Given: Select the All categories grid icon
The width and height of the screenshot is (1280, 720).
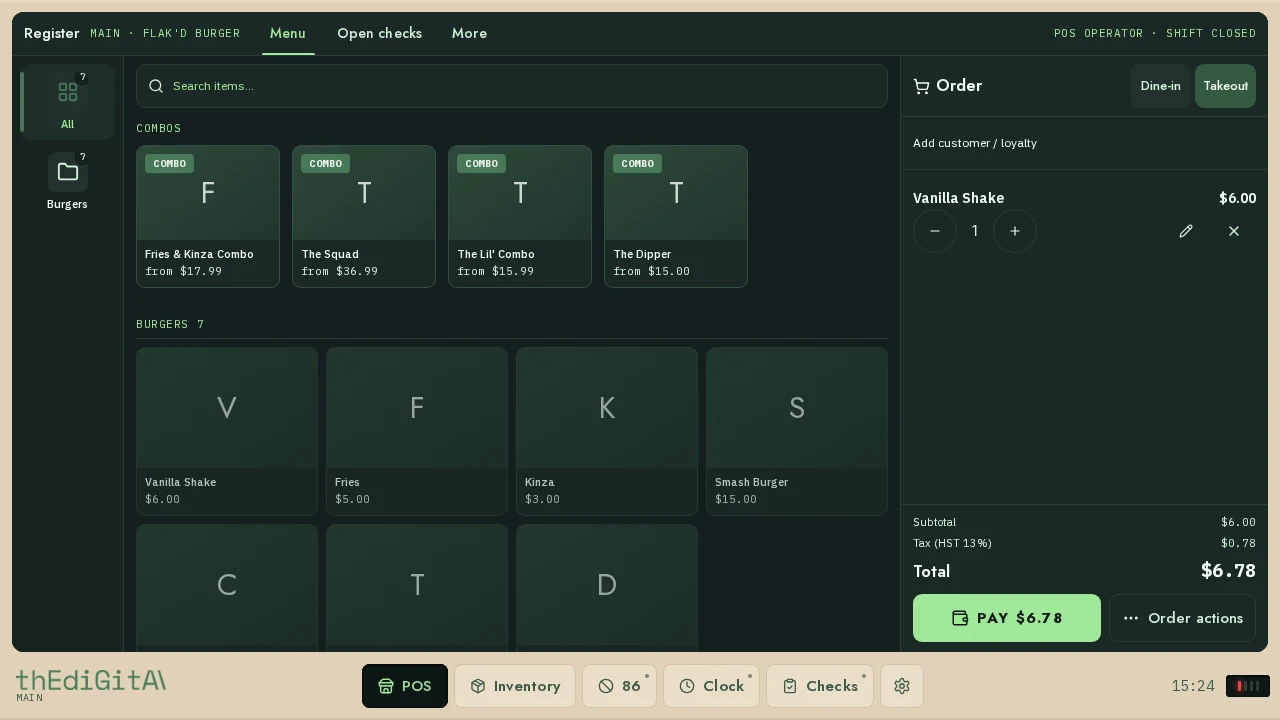Looking at the screenshot, I should pos(68,92).
